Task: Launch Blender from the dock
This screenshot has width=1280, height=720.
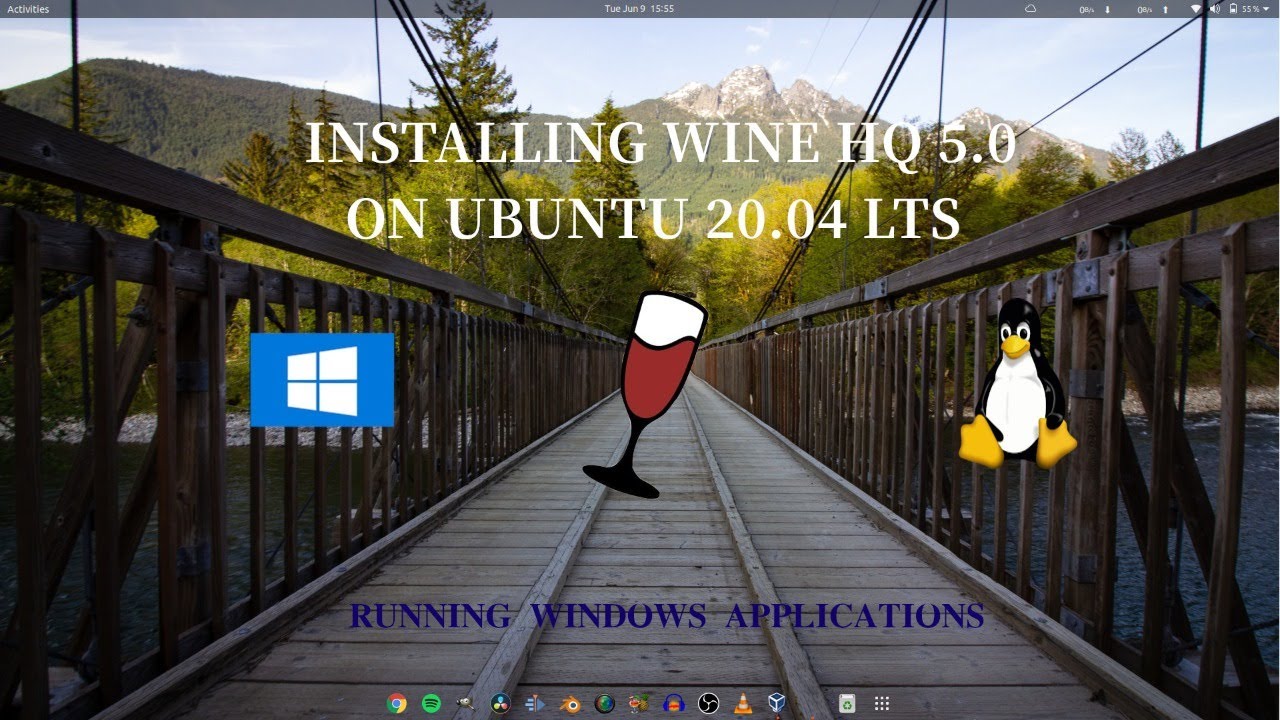Action: pyautogui.click(x=569, y=703)
